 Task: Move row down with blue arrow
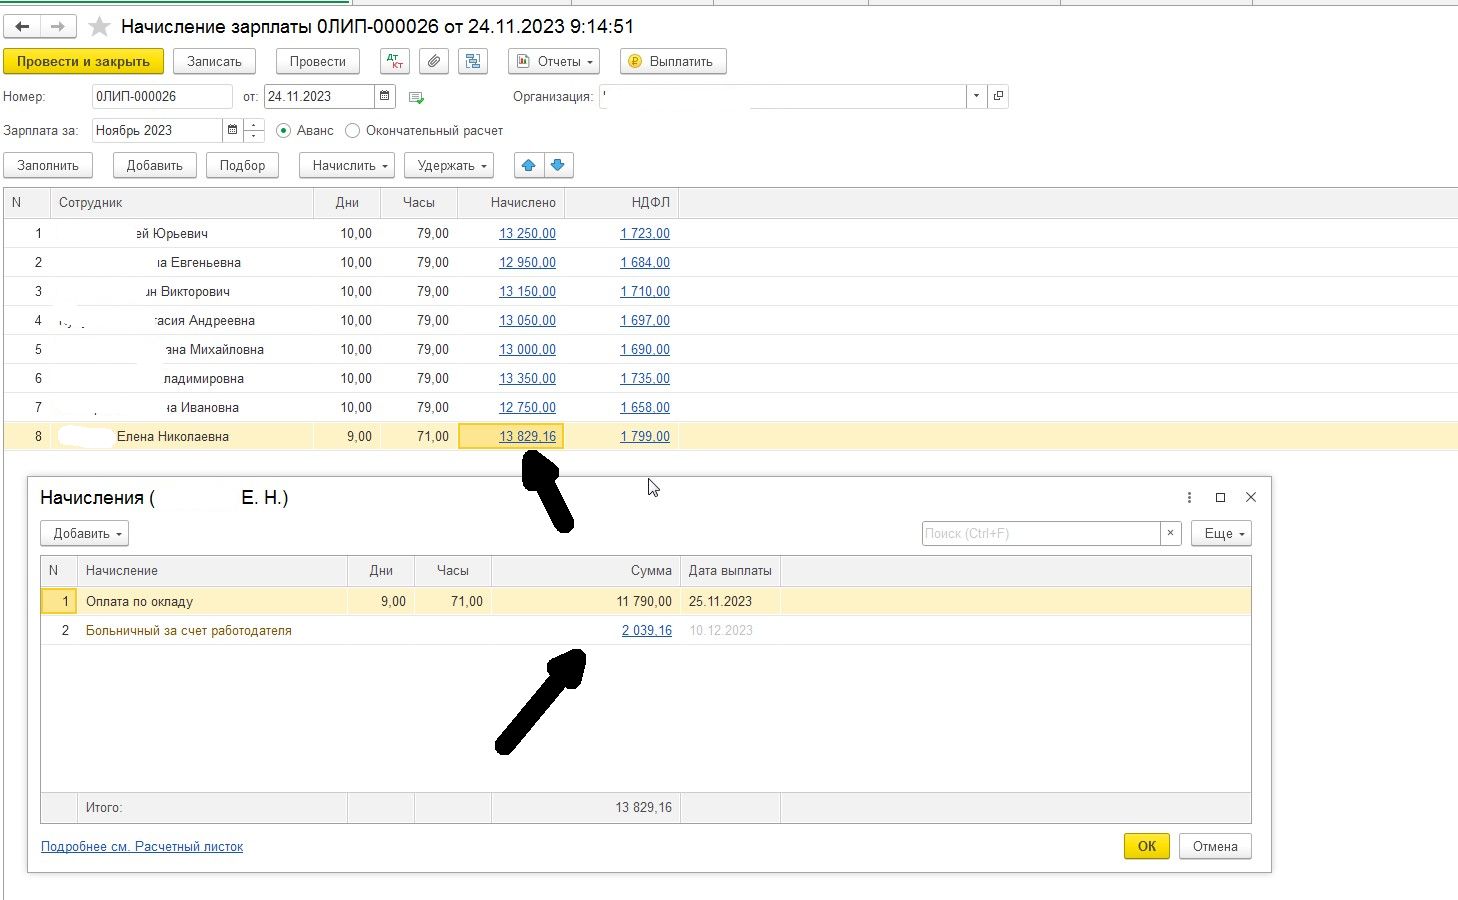tap(558, 165)
